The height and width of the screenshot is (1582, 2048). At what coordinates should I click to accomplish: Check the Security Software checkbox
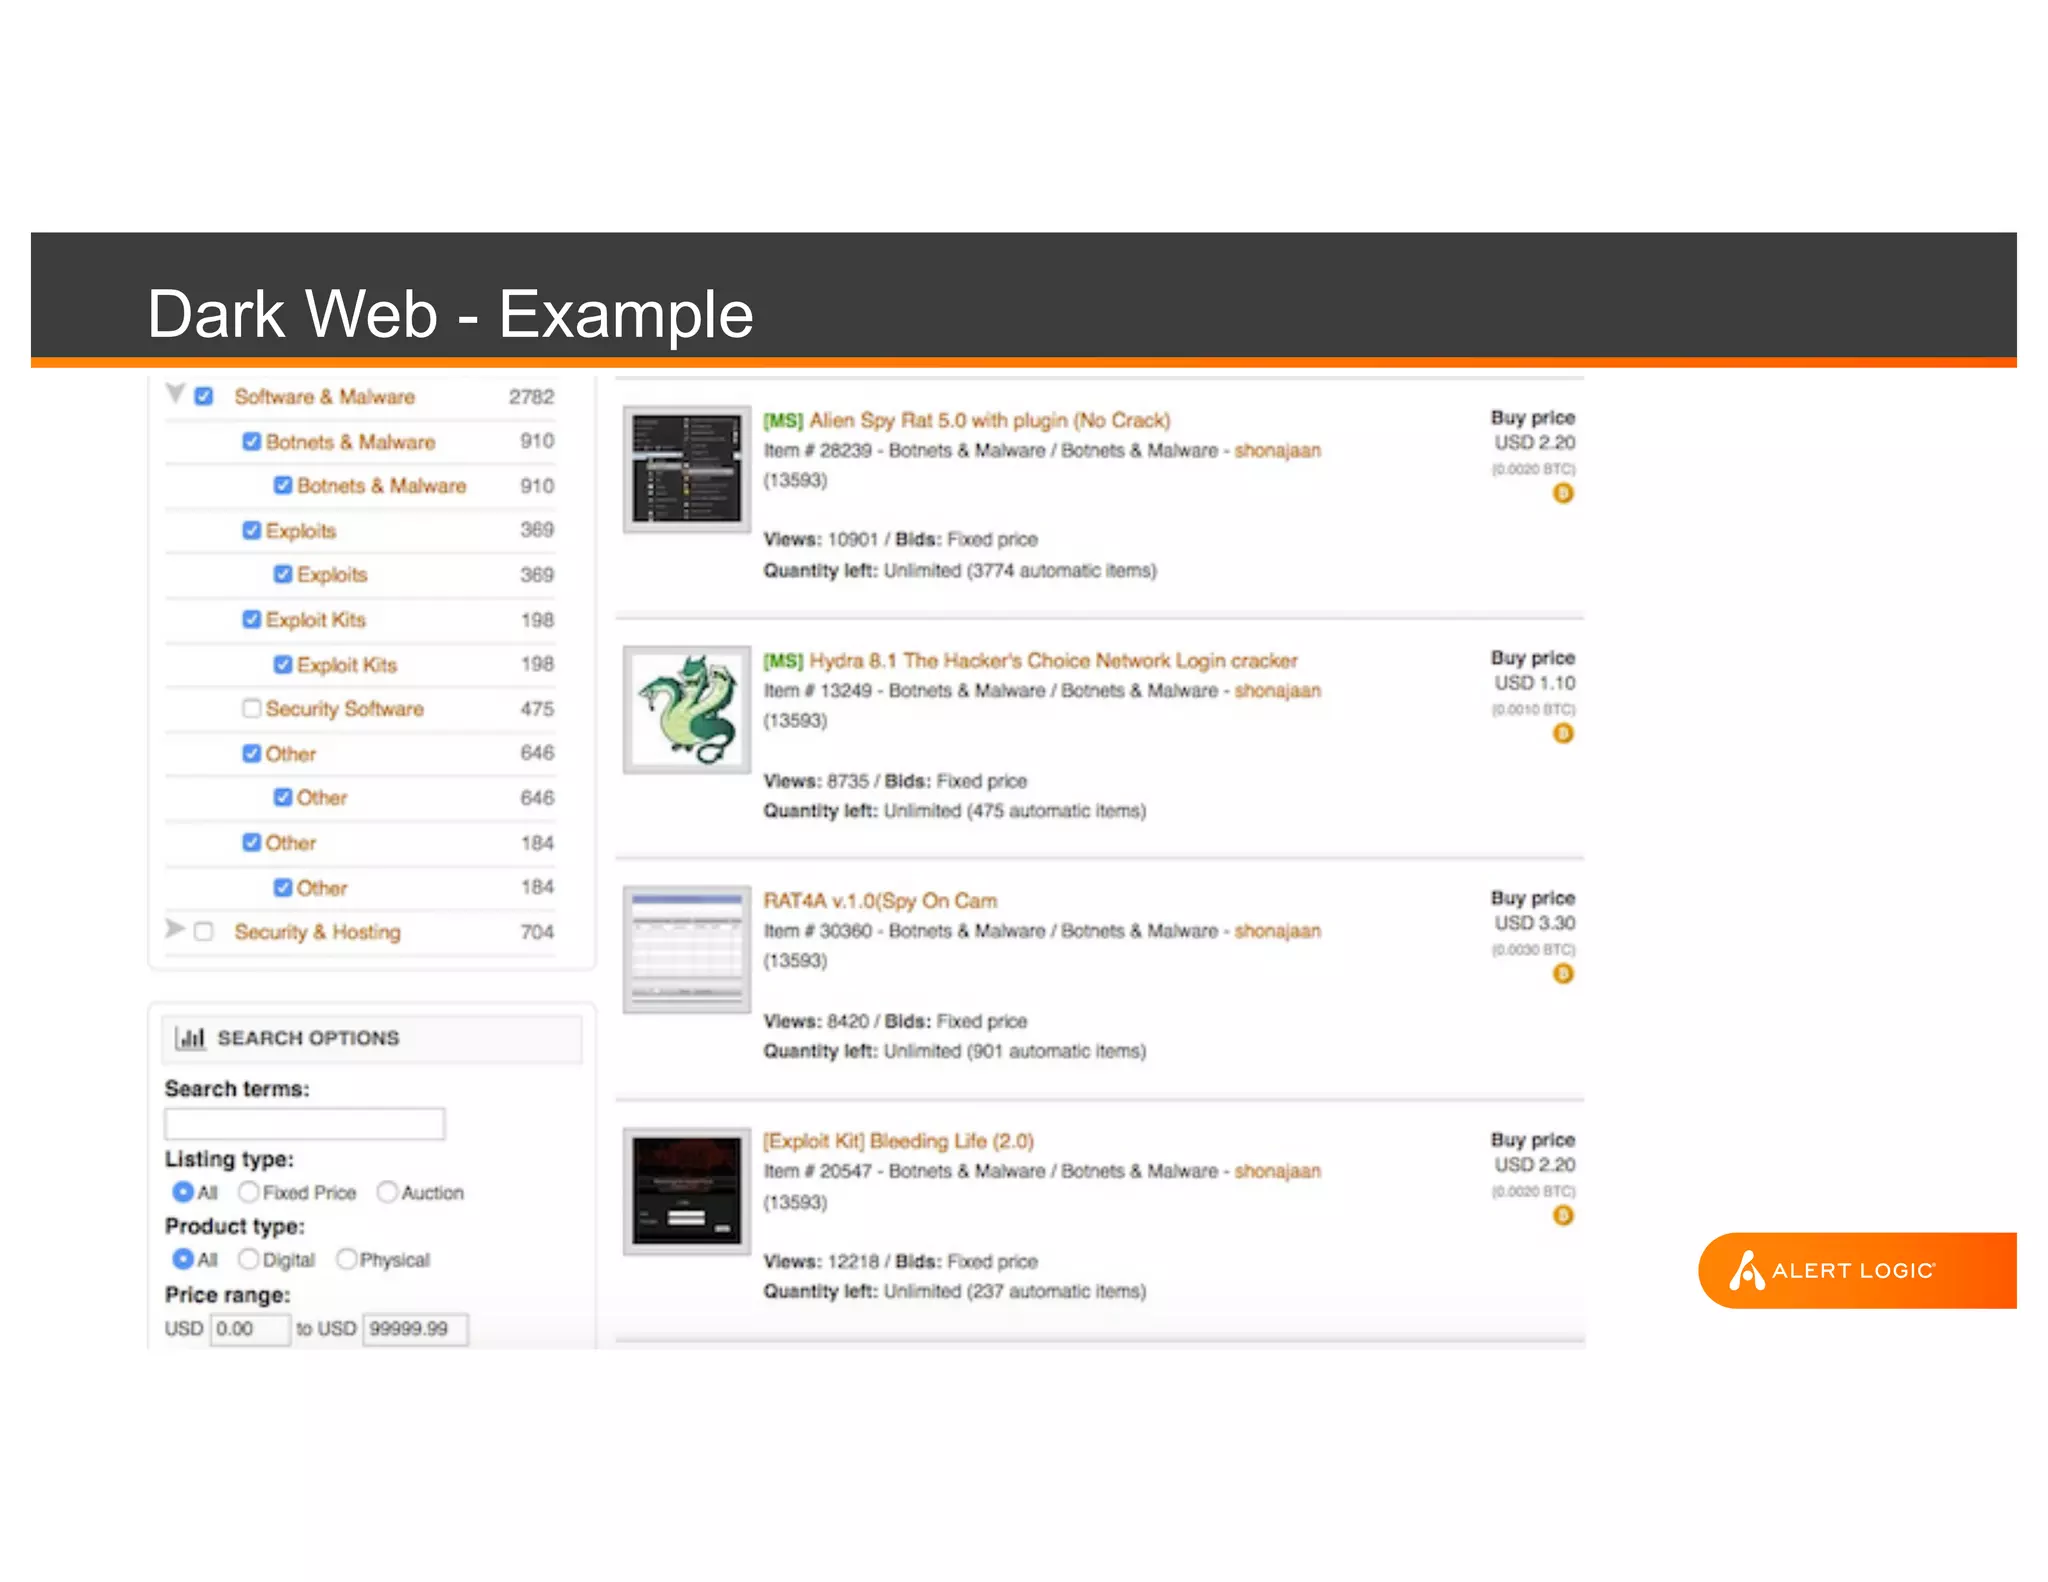pos(252,708)
